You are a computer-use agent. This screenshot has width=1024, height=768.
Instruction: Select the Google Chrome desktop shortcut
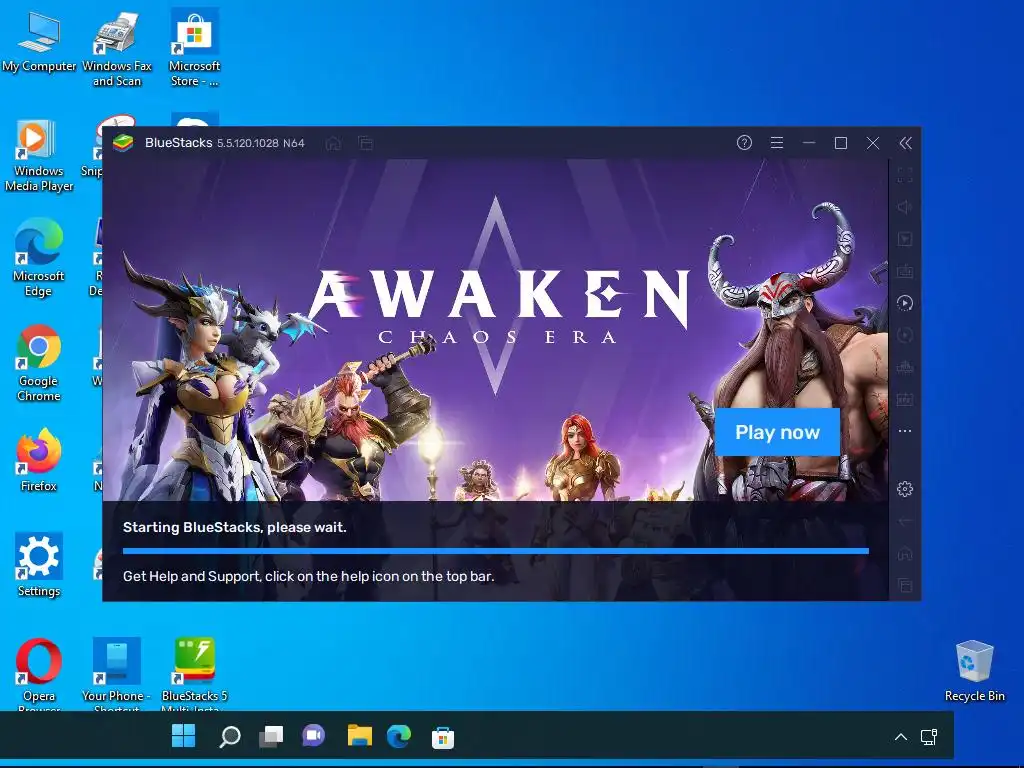[x=39, y=364]
